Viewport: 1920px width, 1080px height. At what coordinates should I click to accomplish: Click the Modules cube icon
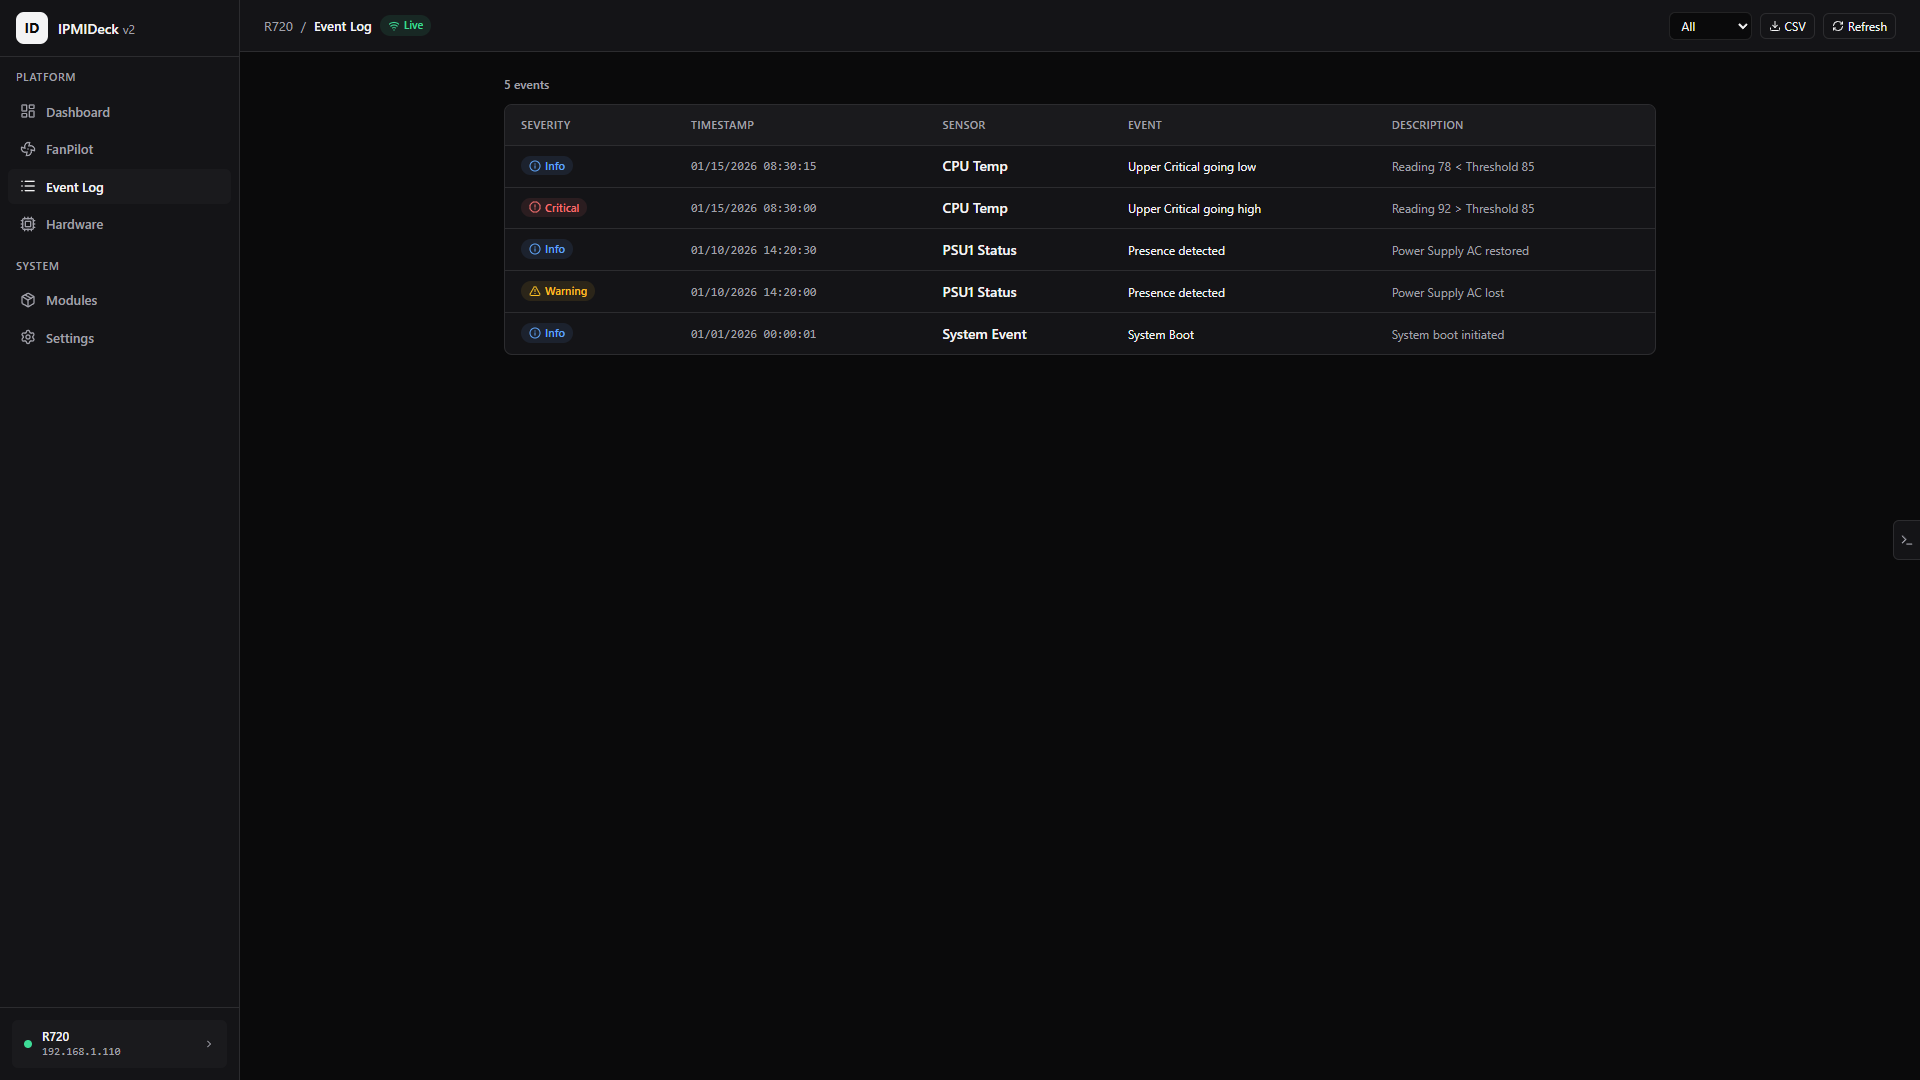coord(28,300)
